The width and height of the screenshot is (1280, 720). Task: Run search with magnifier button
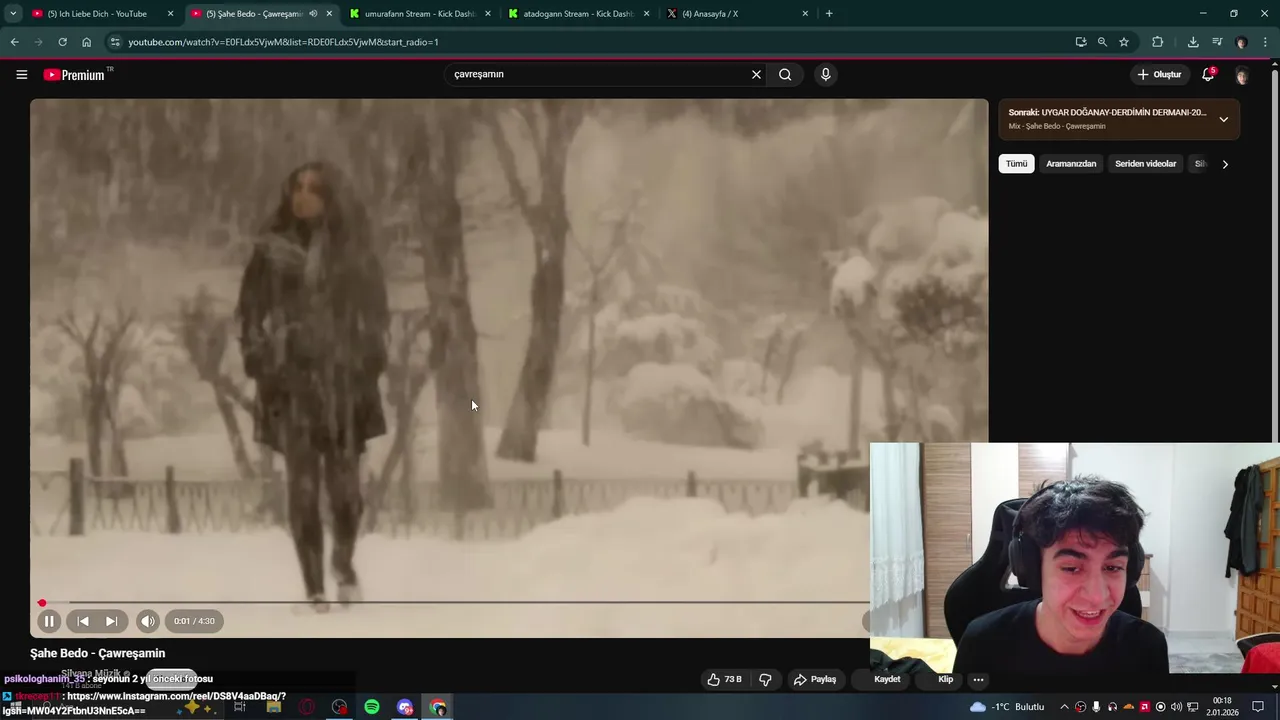point(785,74)
